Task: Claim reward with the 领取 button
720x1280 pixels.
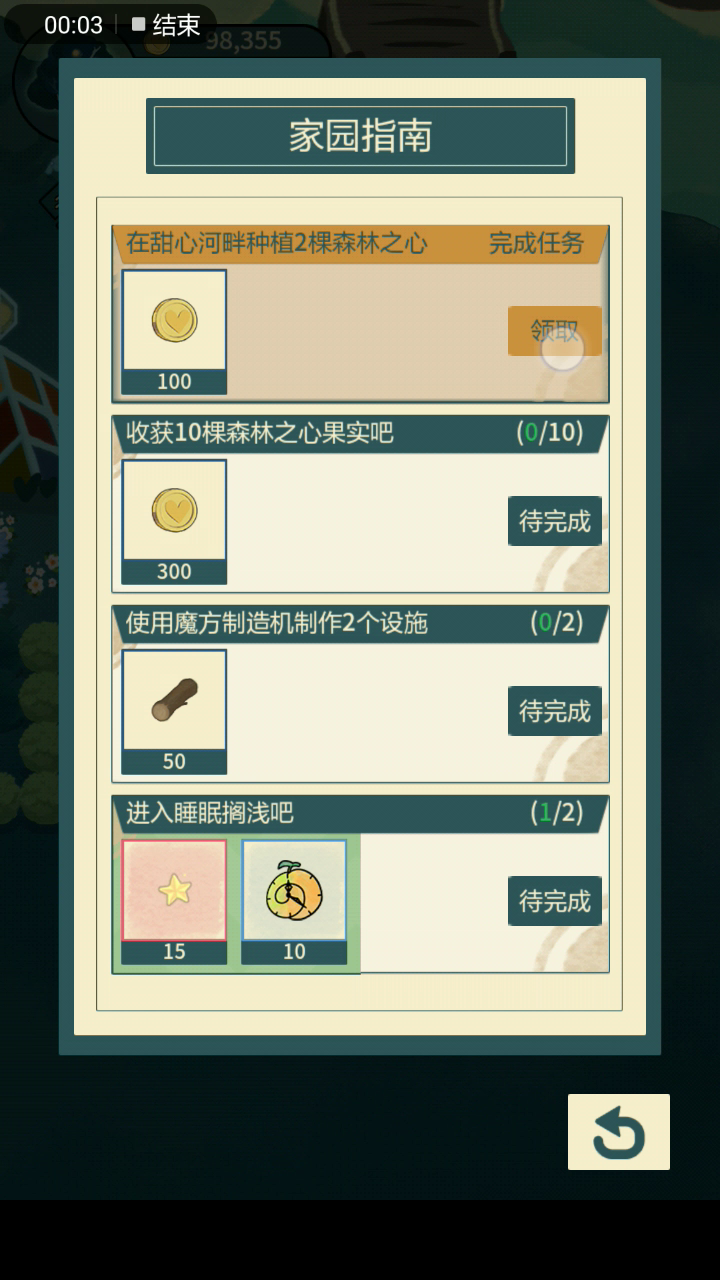Action: 555,331
